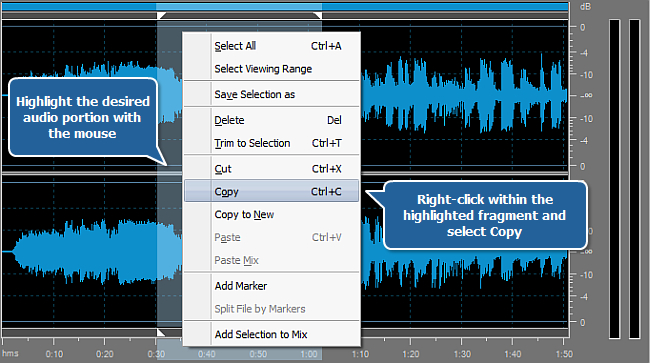This screenshot has width=650, height=363.
Task: Select the Delete menu item
Action: tap(272, 120)
